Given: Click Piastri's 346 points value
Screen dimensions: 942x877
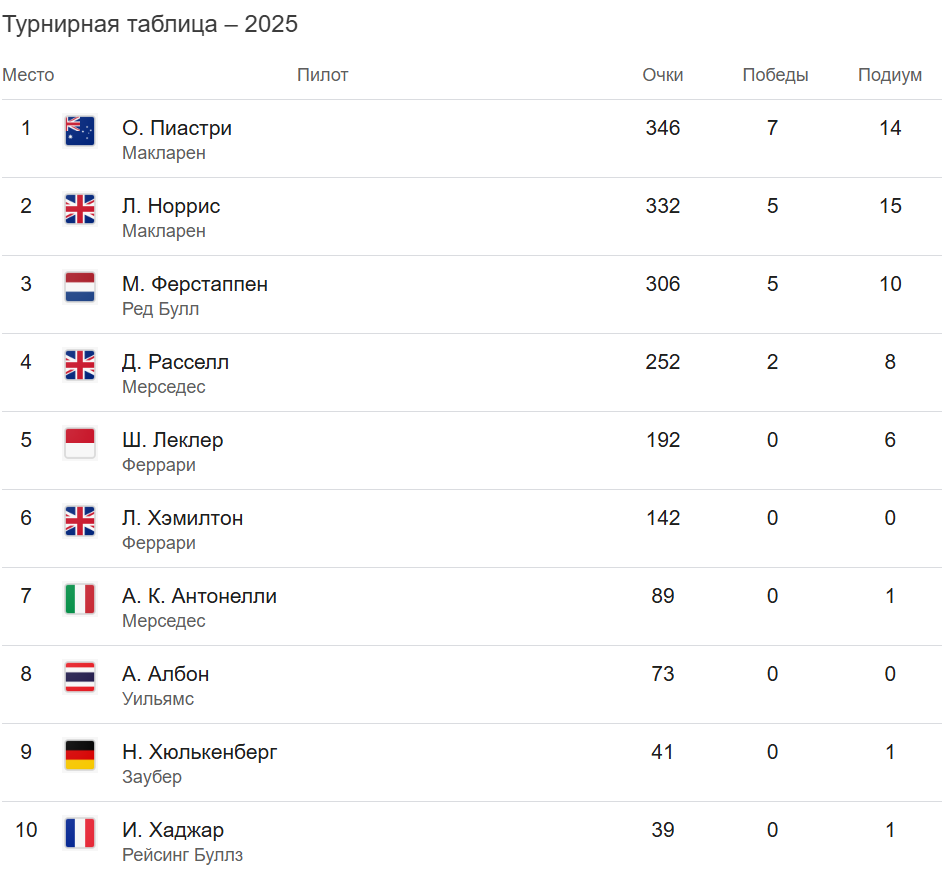Looking at the screenshot, I should [663, 128].
